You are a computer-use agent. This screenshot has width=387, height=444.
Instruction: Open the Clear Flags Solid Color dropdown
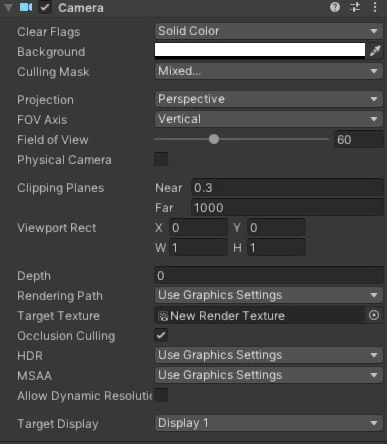(x=269, y=31)
